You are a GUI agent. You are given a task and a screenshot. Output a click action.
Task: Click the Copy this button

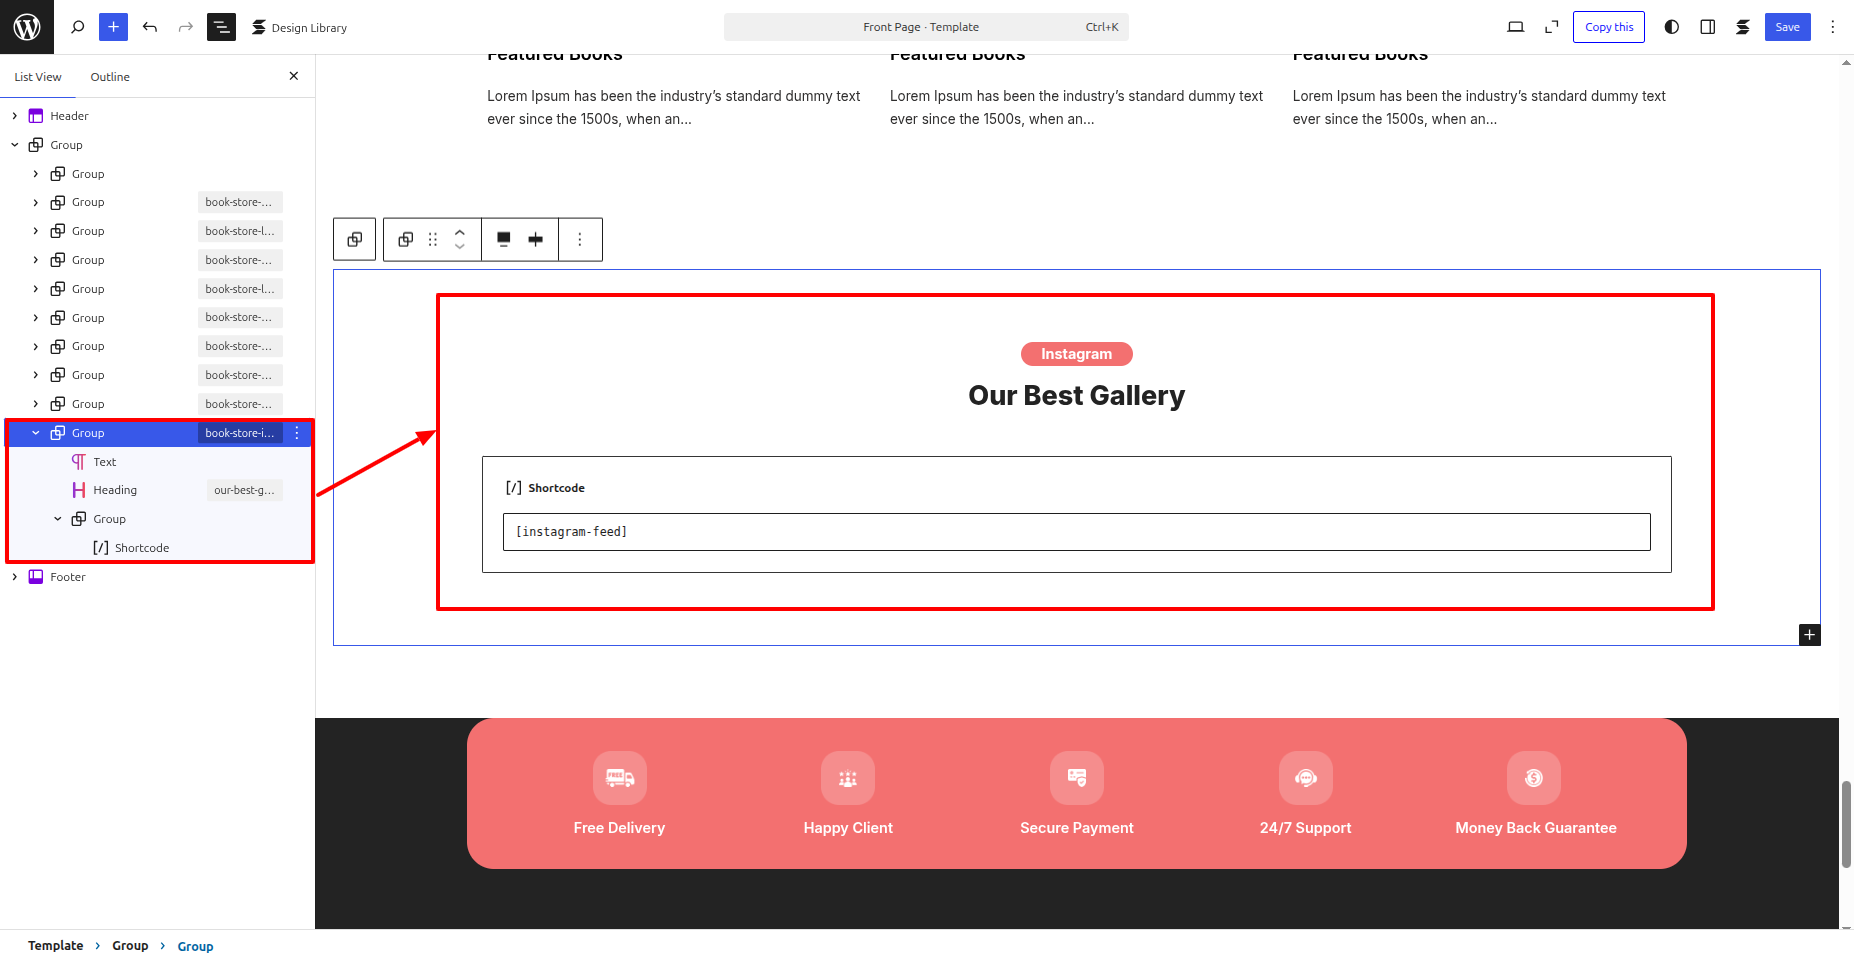tap(1608, 27)
